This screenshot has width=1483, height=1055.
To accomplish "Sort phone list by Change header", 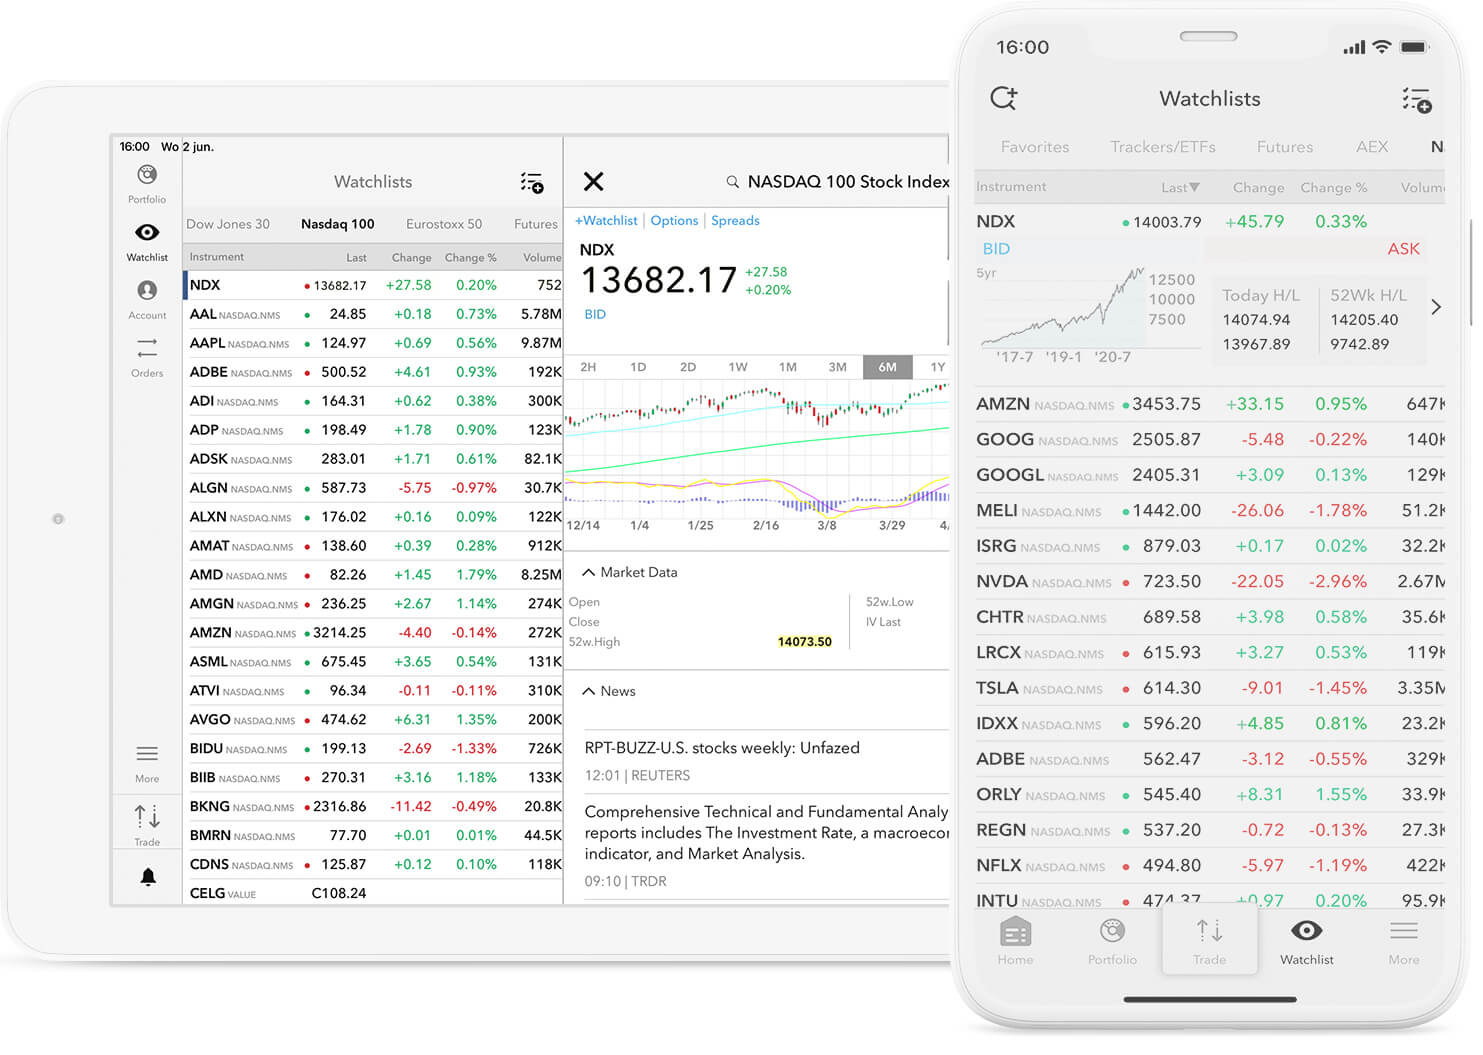I will click(x=1258, y=187).
